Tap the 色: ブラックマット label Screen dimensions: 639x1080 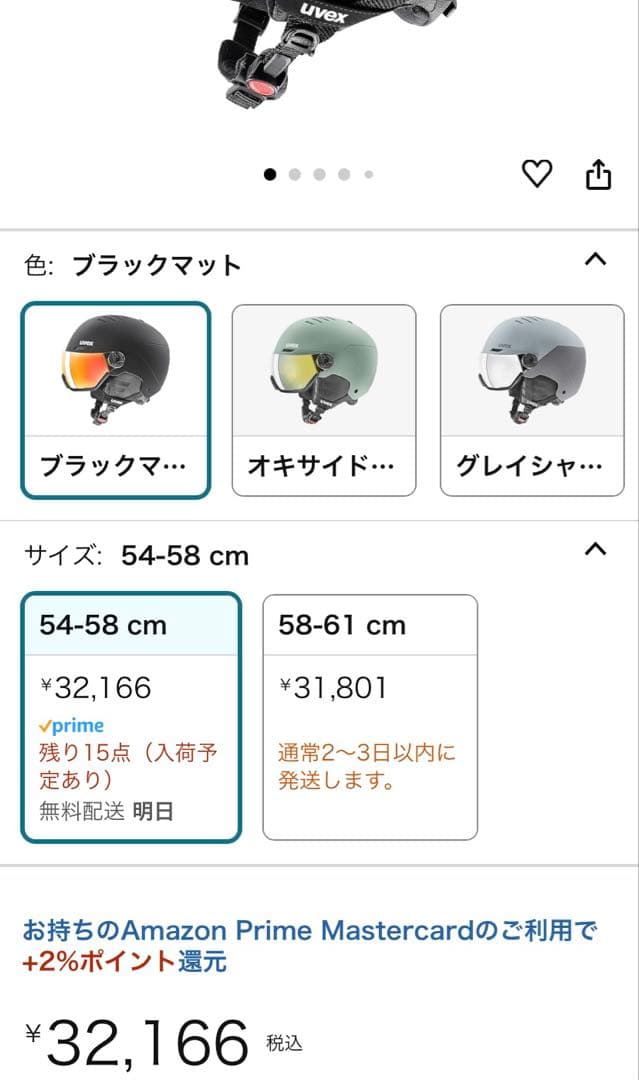click(131, 263)
